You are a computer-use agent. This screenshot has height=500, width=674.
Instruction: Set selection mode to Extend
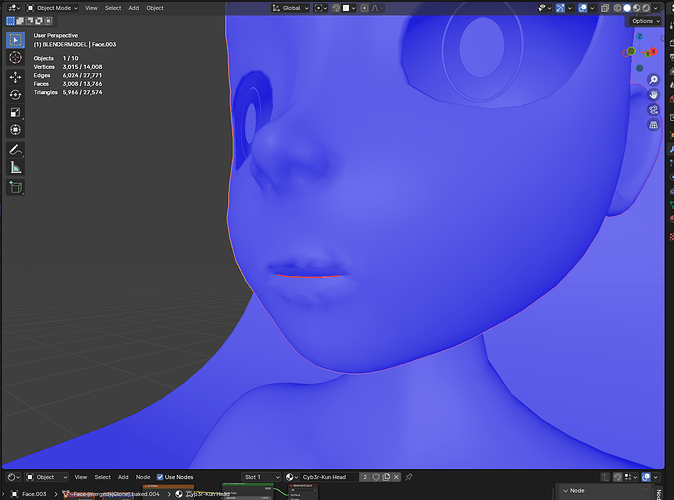click(20, 21)
